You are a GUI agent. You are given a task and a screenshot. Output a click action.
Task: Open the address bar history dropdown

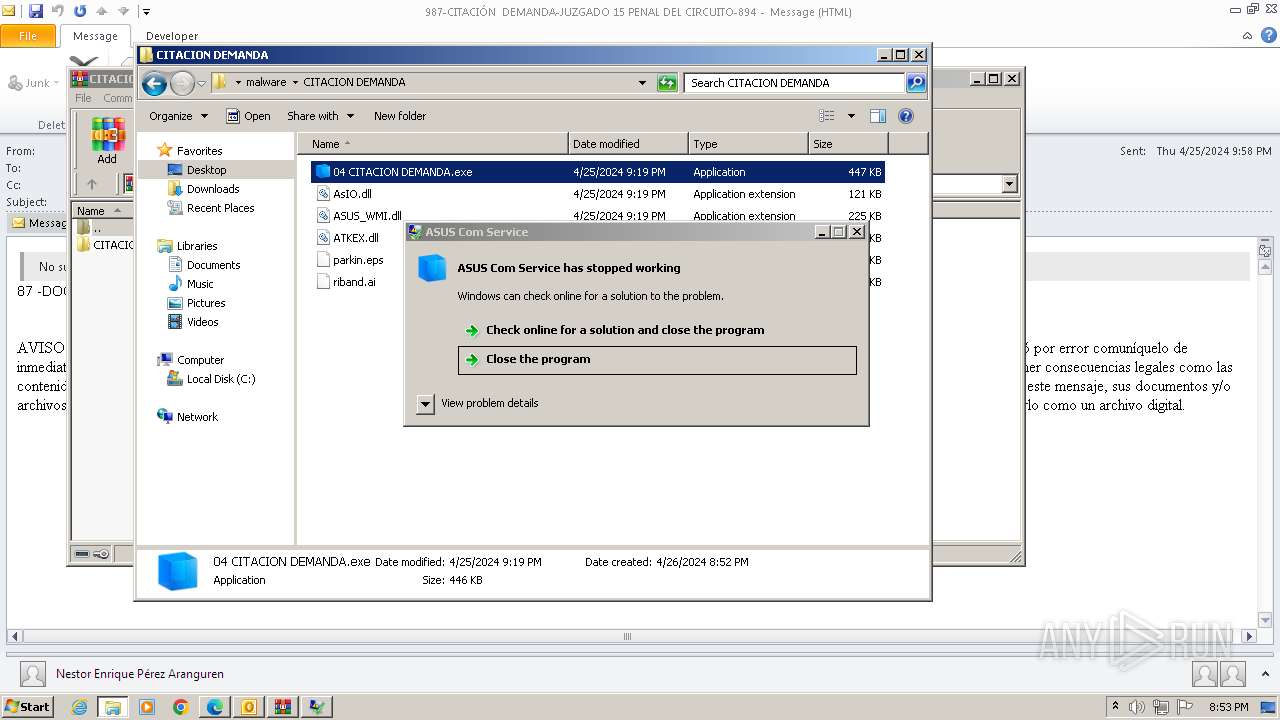coord(642,83)
